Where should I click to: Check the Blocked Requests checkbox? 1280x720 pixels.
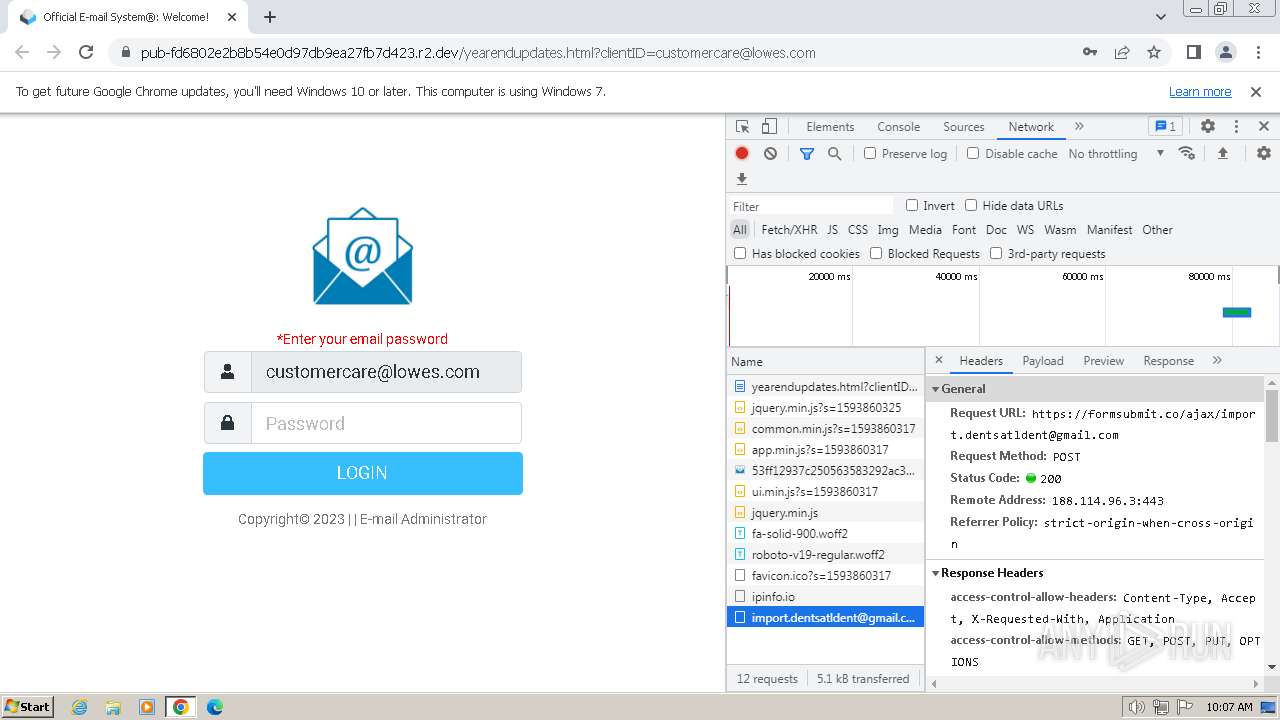876,253
